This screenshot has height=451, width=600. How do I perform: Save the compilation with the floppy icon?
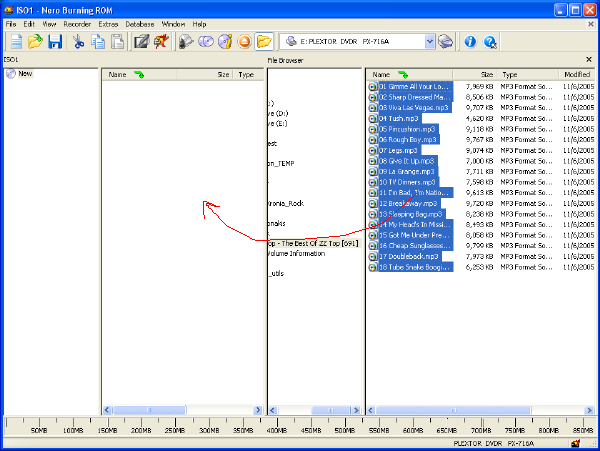tap(54, 42)
